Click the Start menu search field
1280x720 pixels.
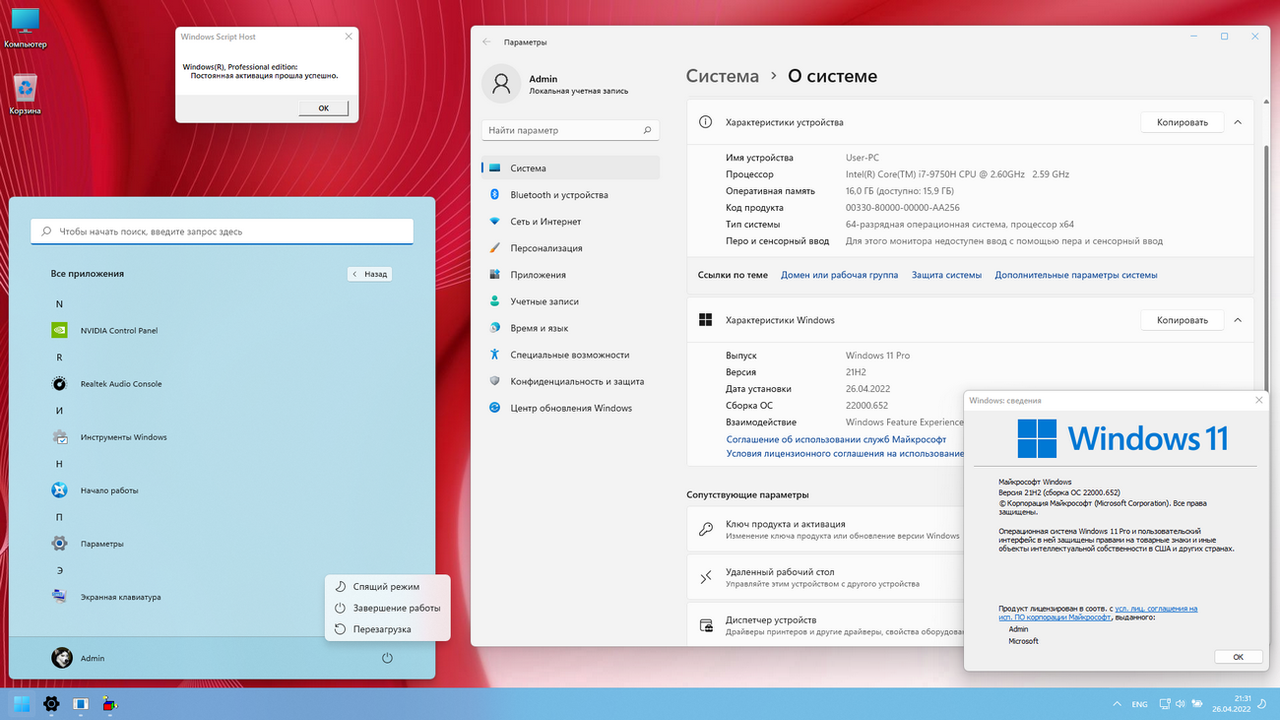222,231
